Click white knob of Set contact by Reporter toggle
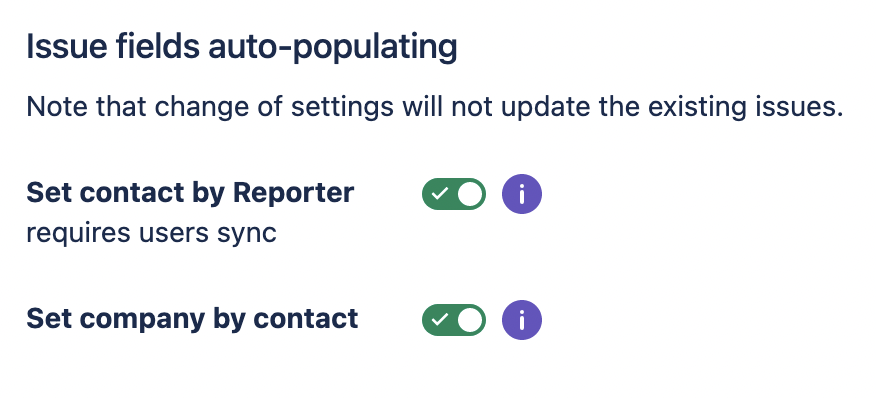 tap(470, 194)
